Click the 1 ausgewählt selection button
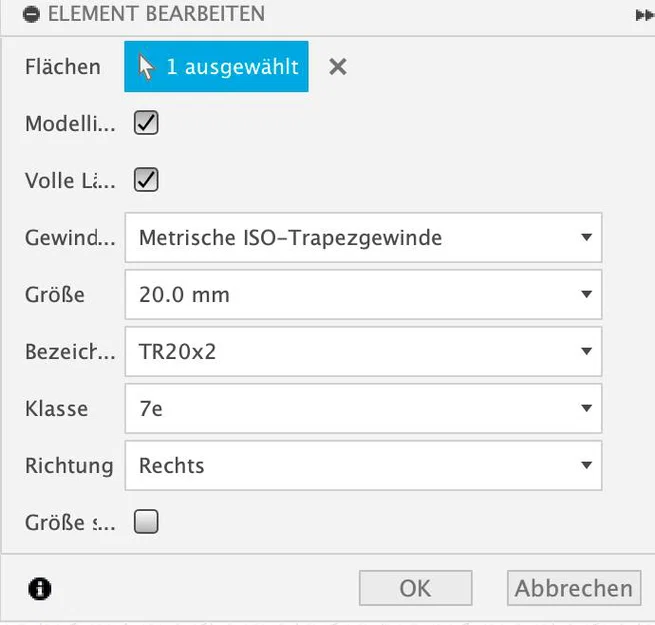Screen dimensions: 655x625 216,66
